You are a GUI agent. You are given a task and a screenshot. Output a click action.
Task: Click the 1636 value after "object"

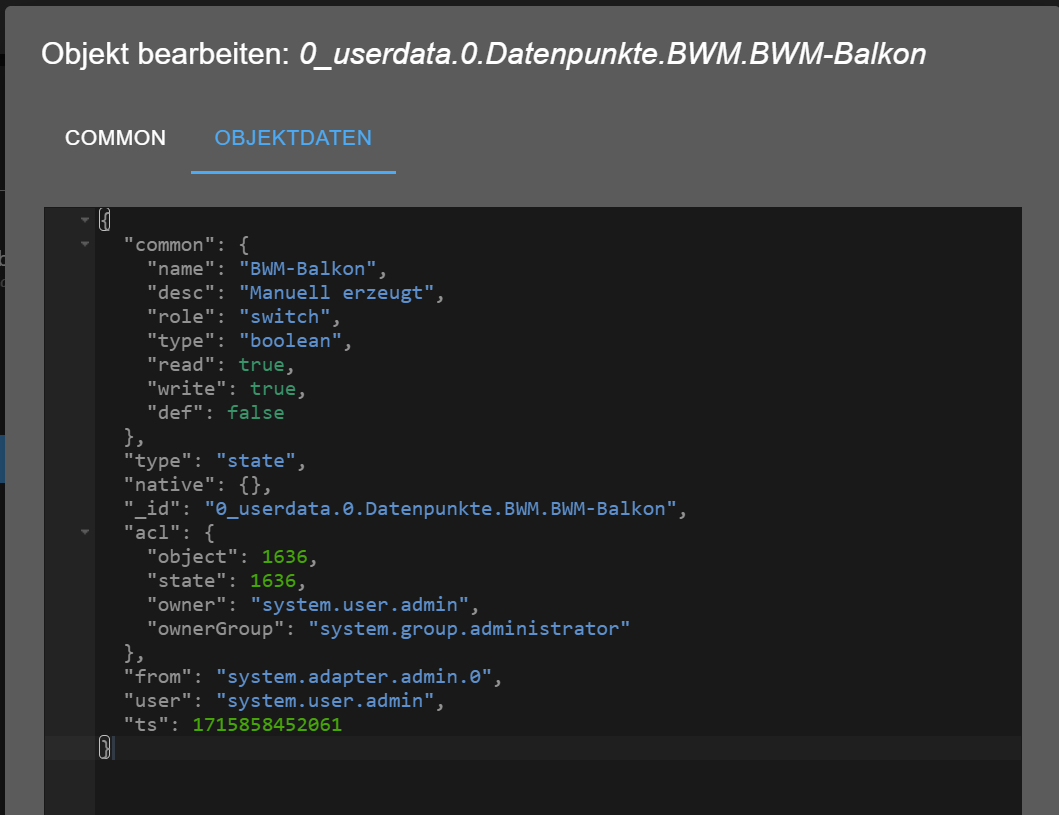tap(284, 557)
